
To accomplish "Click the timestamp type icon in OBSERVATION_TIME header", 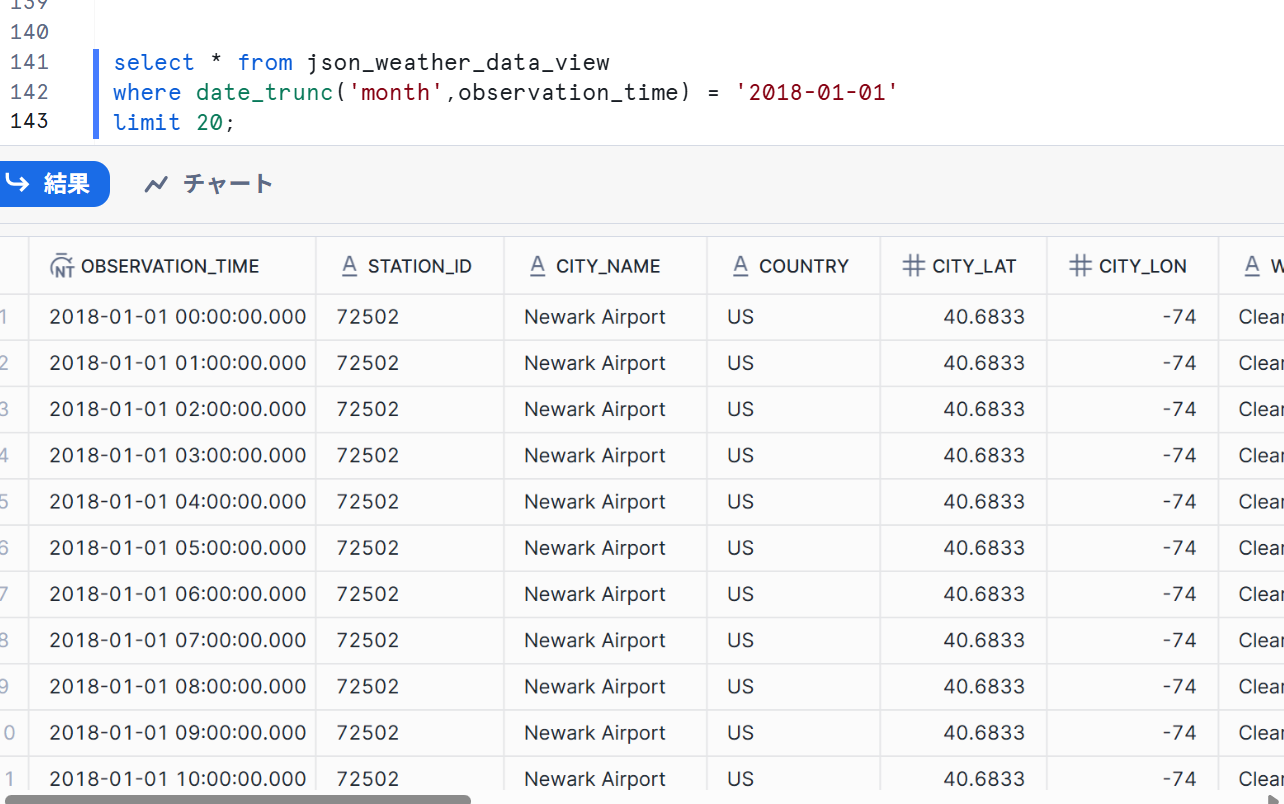I will coord(62,266).
